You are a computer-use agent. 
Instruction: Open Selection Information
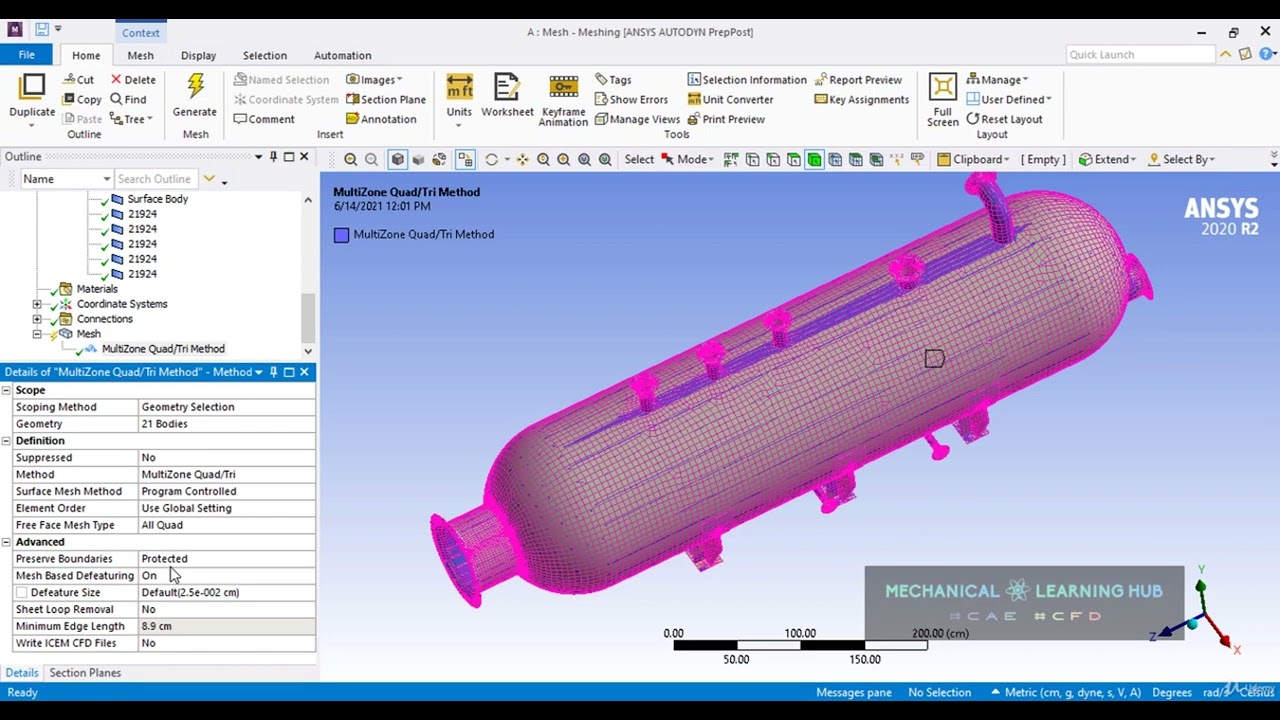pos(747,80)
